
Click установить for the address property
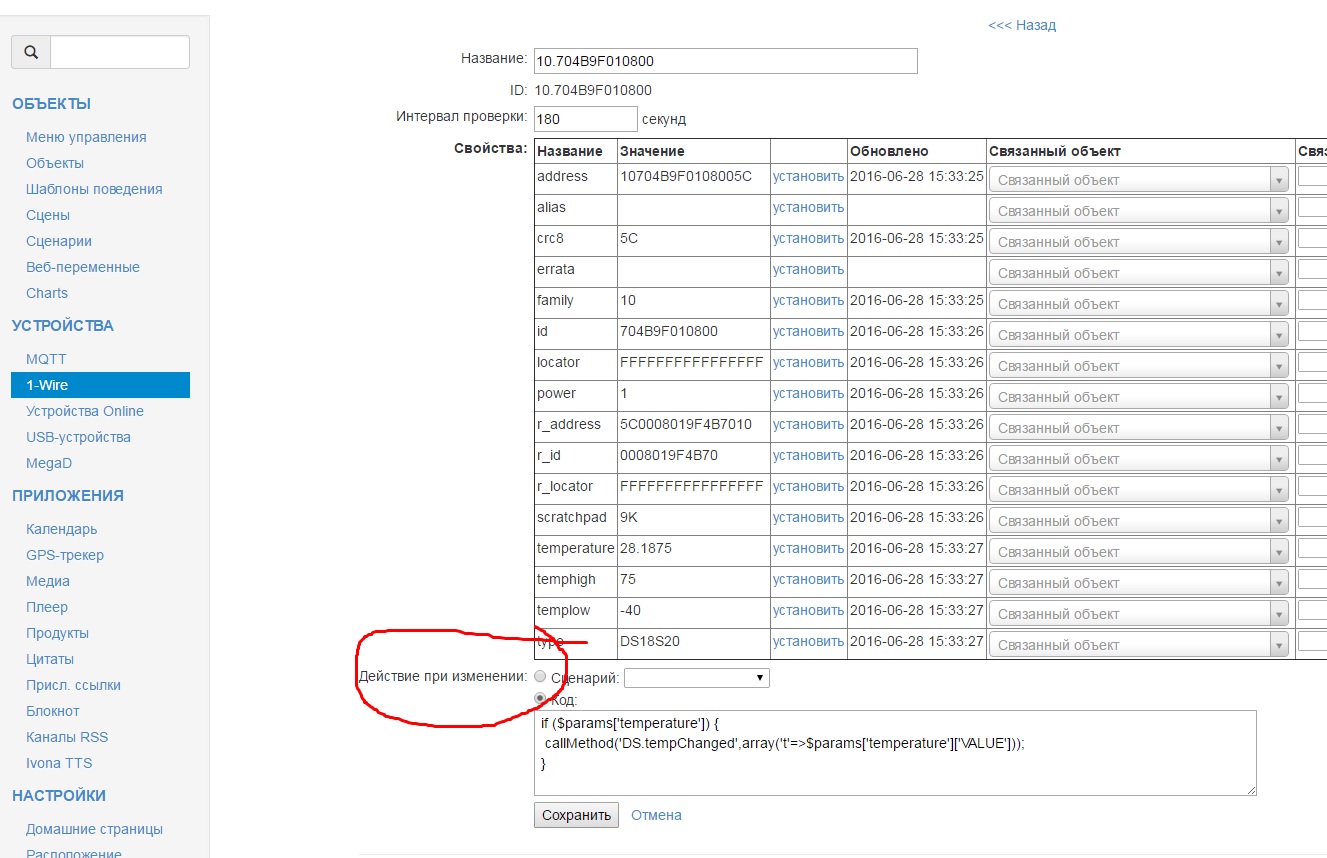(x=809, y=176)
